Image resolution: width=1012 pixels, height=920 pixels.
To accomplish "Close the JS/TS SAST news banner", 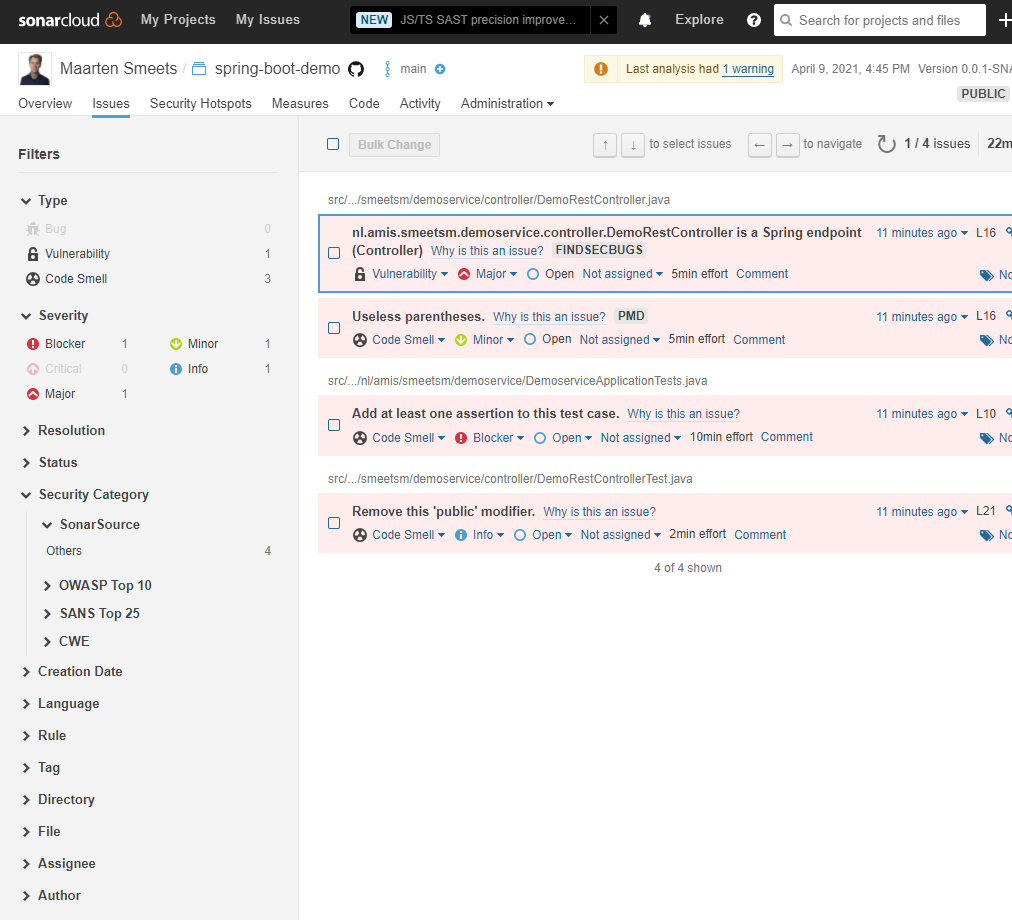I will pyautogui.click(x=603, y=20).
